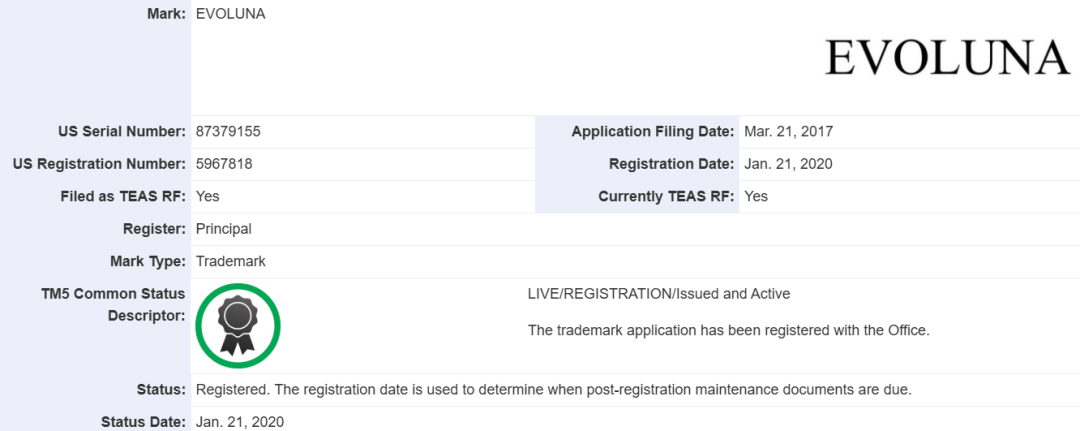Viewport: 1080px width, 431px height.
Task: Click the US Serial Number label
Action: [122, 131]
